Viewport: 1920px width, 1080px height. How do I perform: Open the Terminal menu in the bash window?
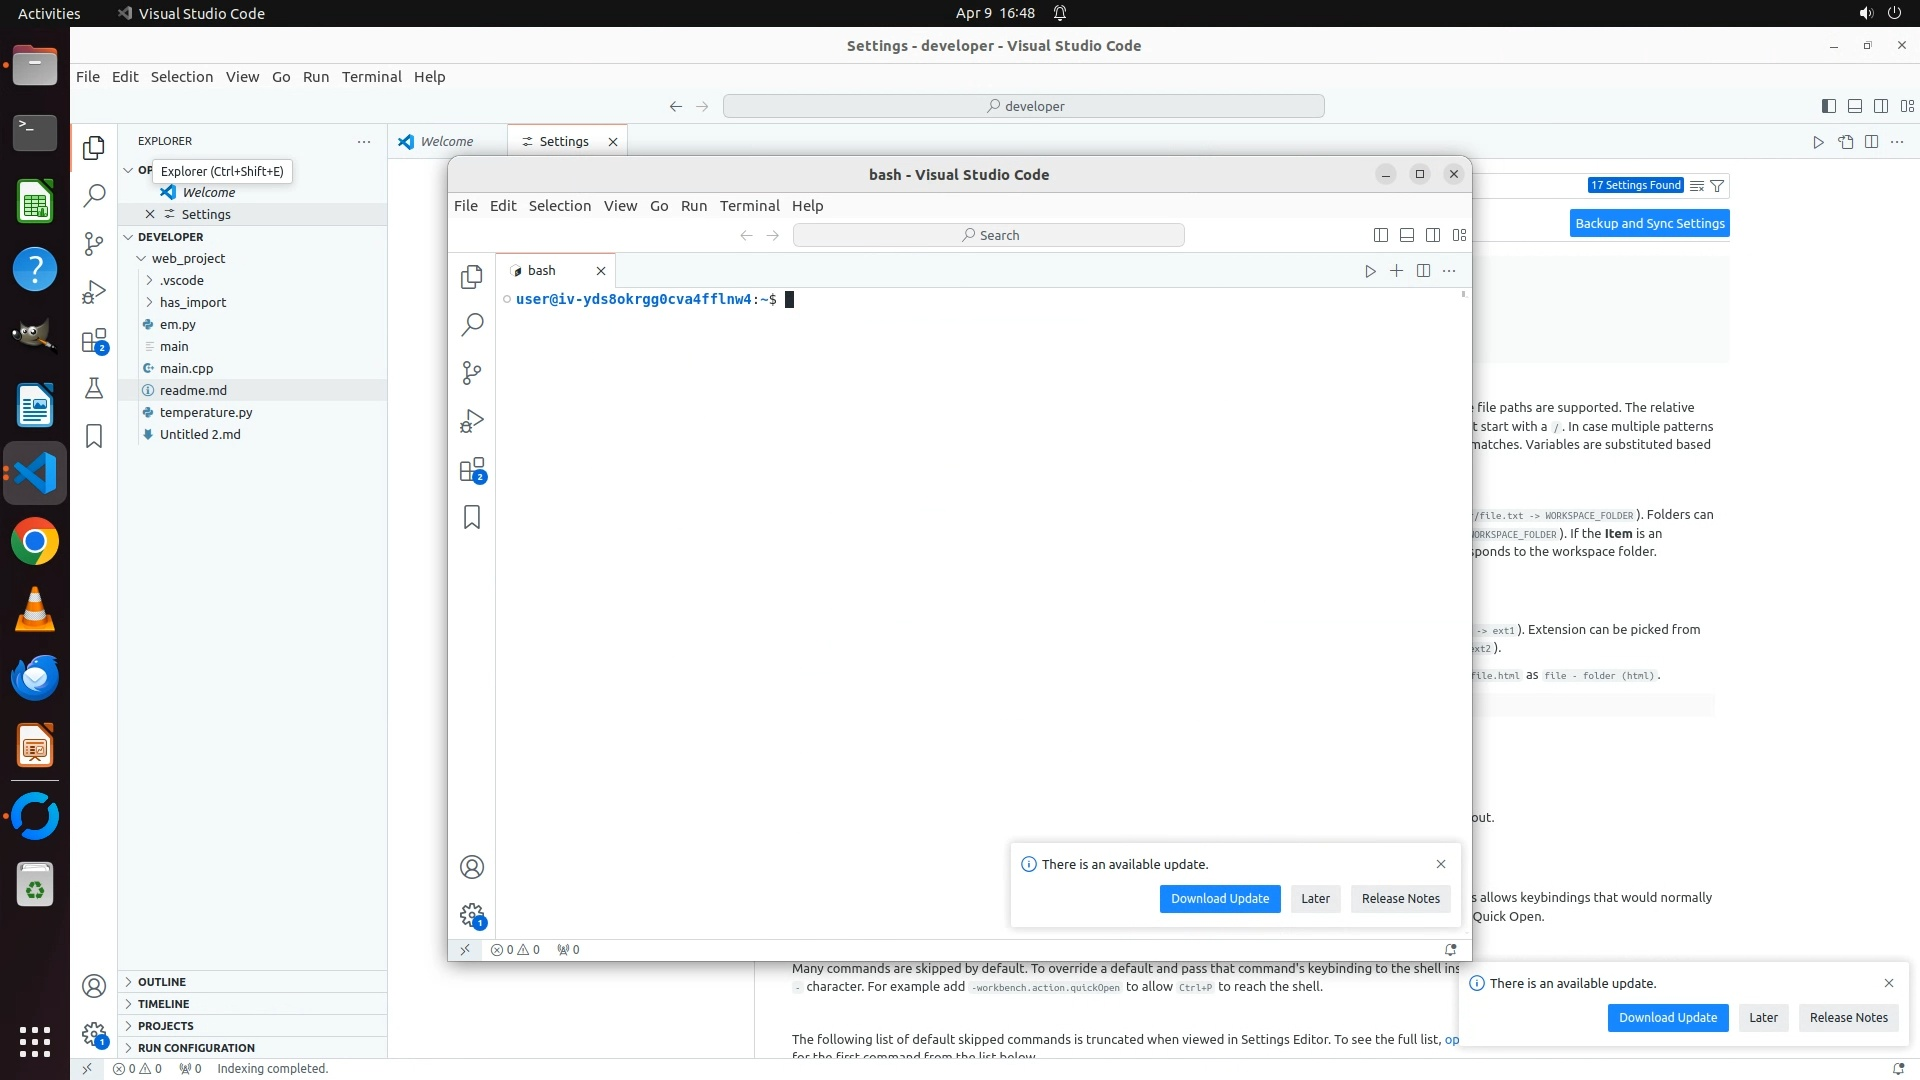749,206
